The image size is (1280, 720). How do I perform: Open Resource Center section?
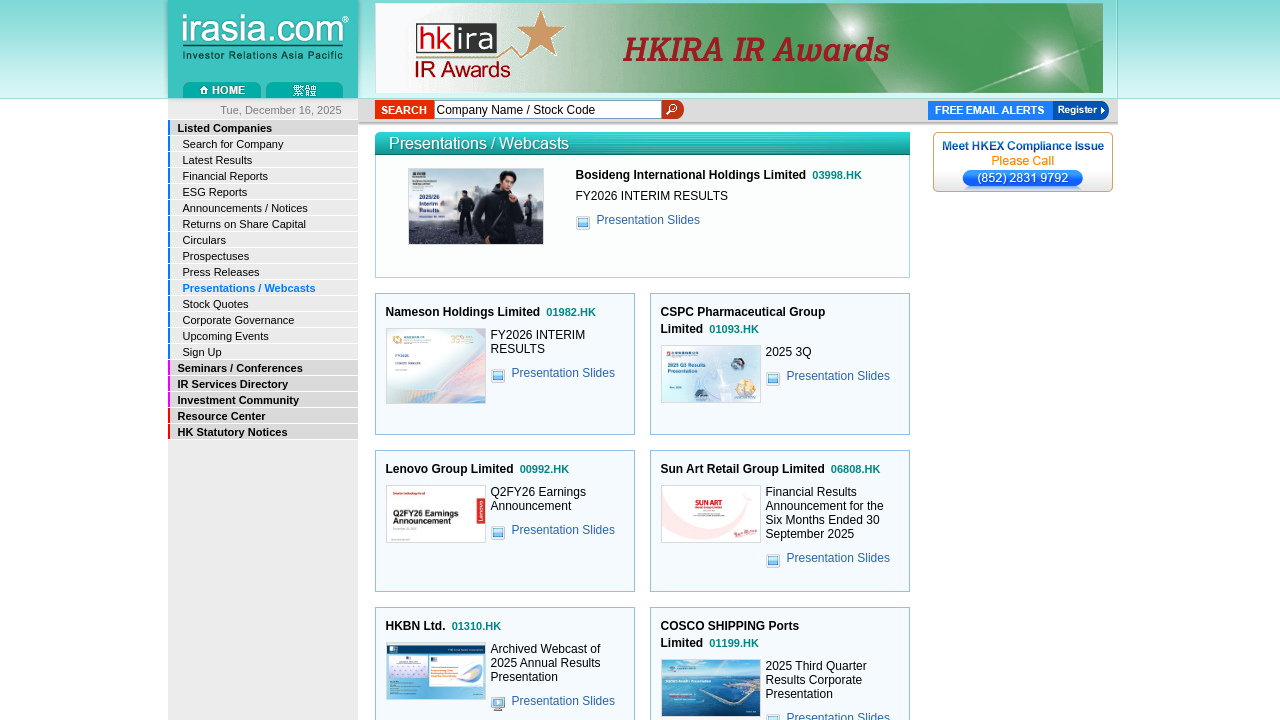click(x=263, y=416)
